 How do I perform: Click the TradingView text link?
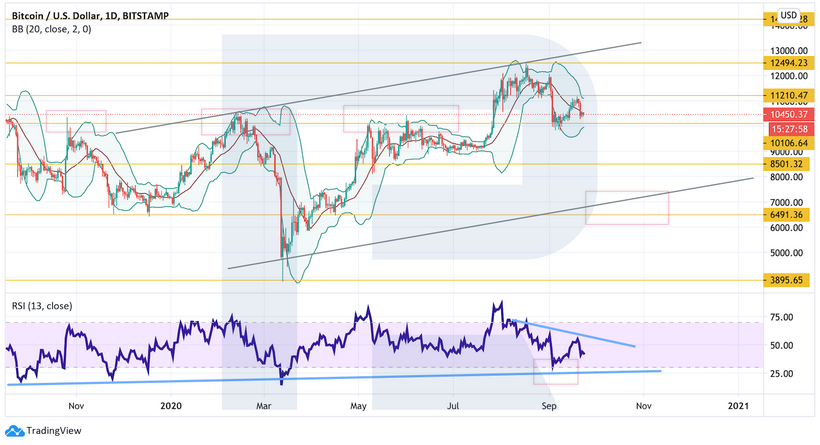point(53,433)
